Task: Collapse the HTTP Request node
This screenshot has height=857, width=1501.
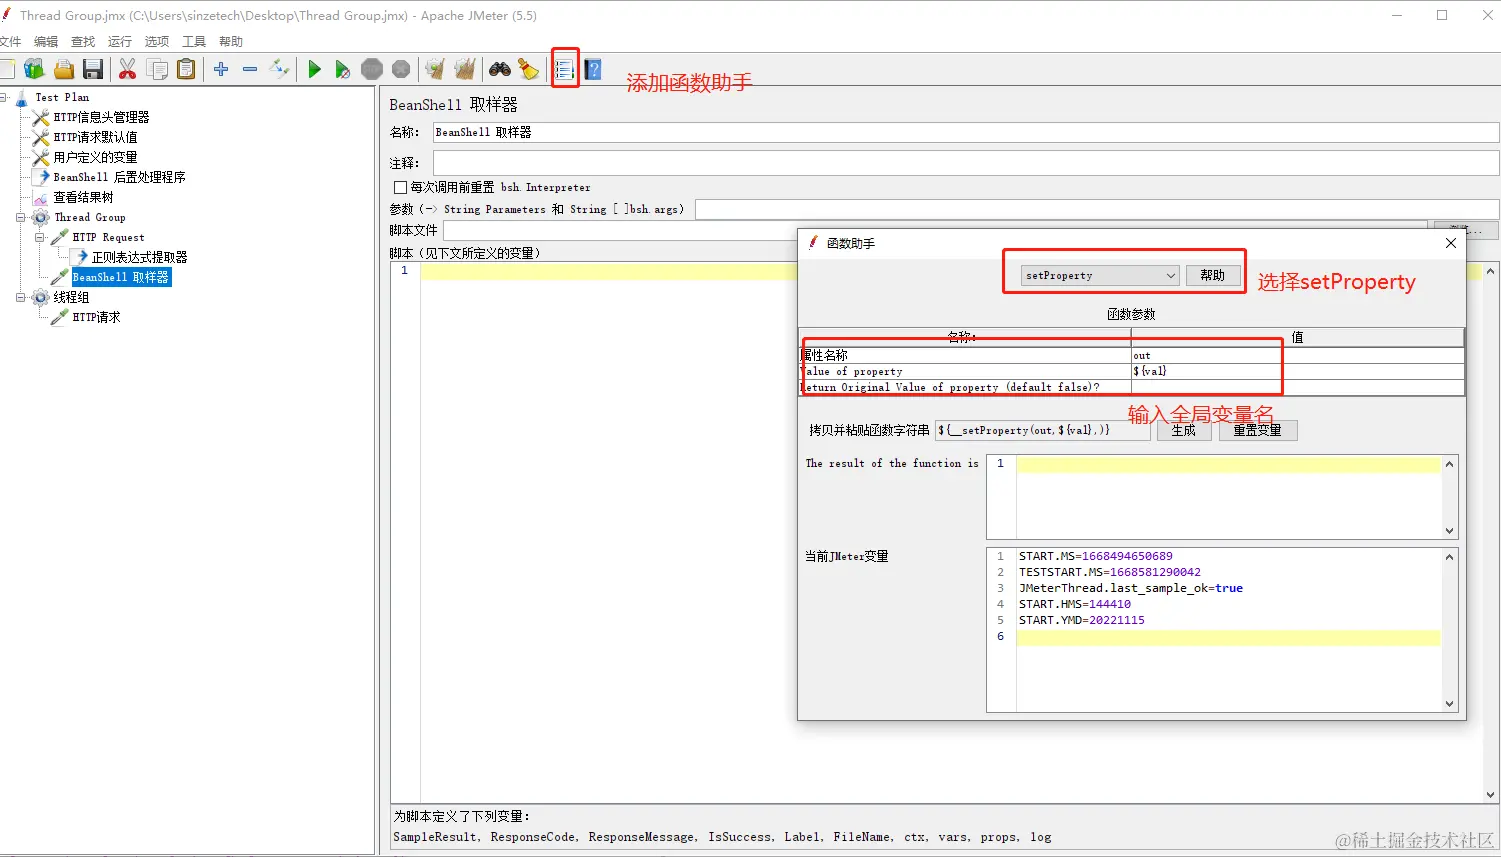Action: pyautogui.click(x=40, y=237)
